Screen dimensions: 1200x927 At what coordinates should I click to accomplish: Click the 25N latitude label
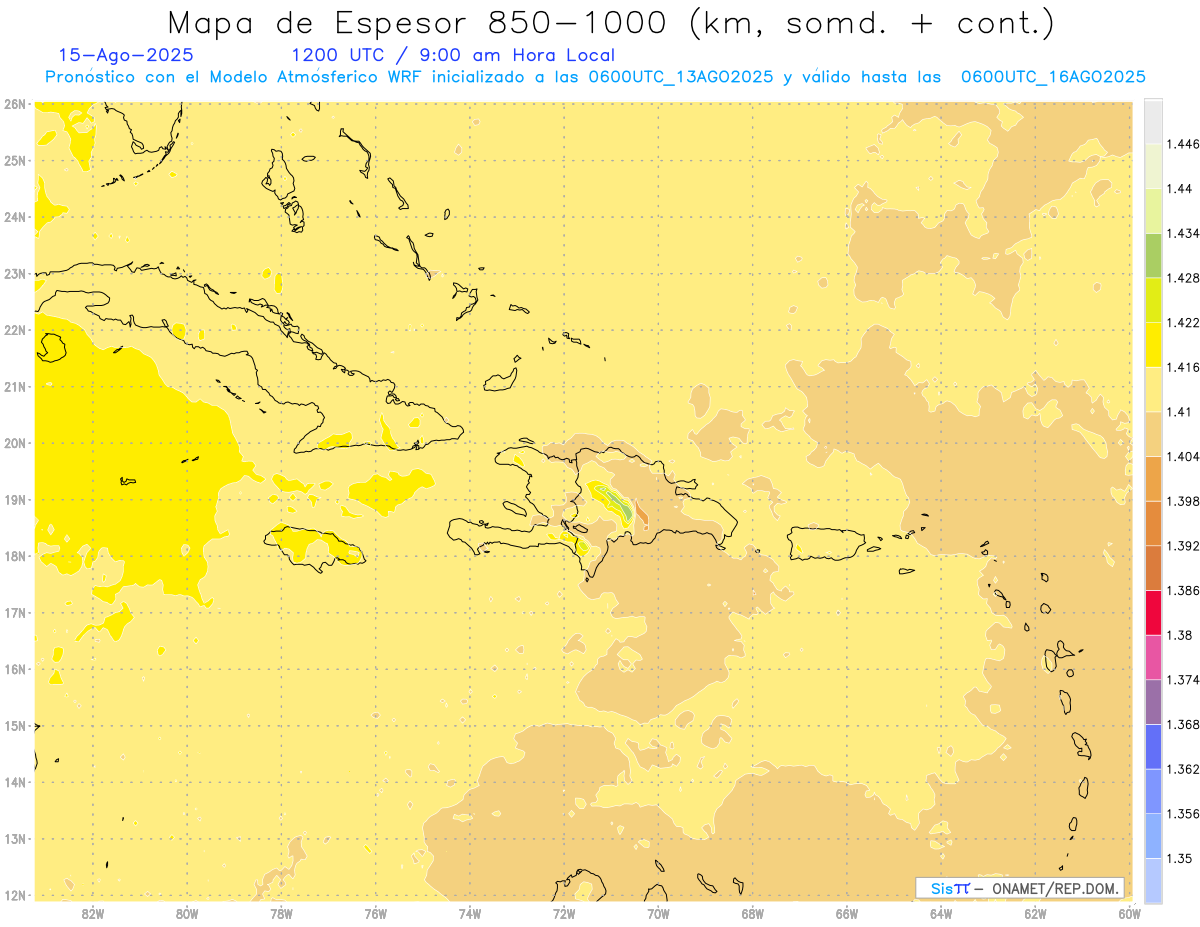coord(14,160)
